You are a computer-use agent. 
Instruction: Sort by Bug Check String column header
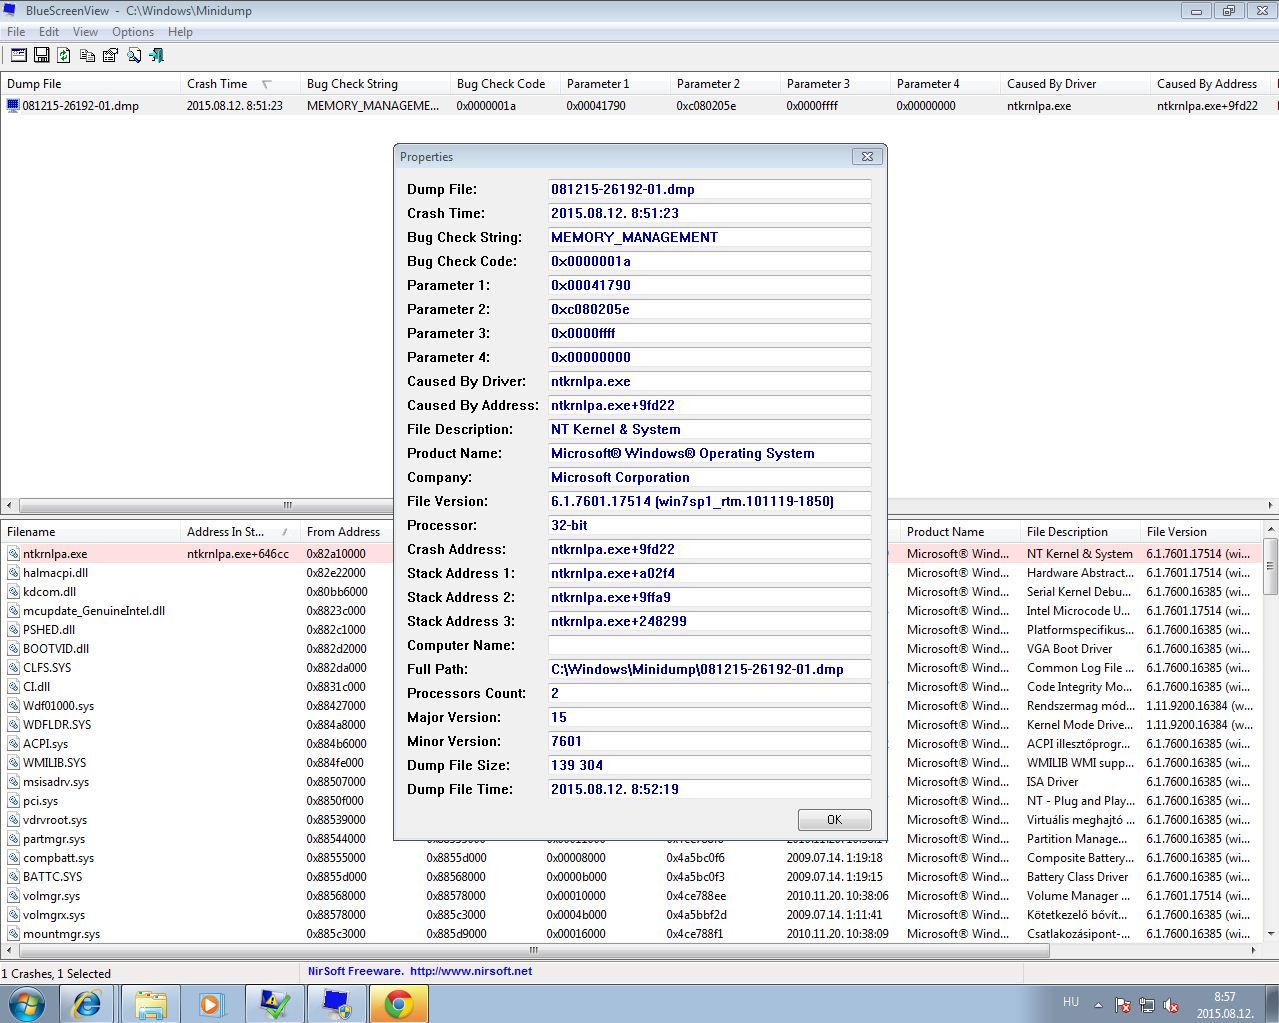[375, 84]
